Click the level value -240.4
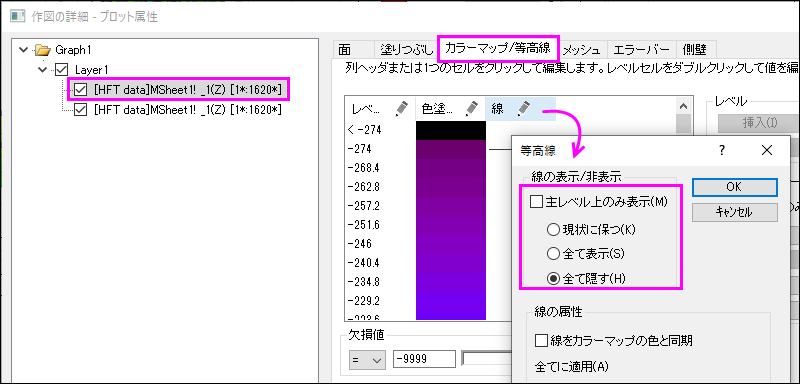Screen dimensions: 800x384 point(364,262)
